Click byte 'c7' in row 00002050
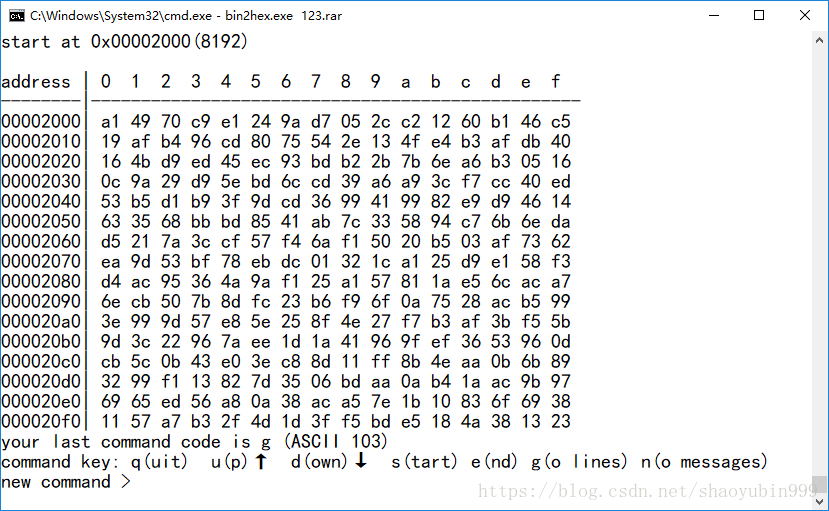829x511 pixels. (471, 221)
